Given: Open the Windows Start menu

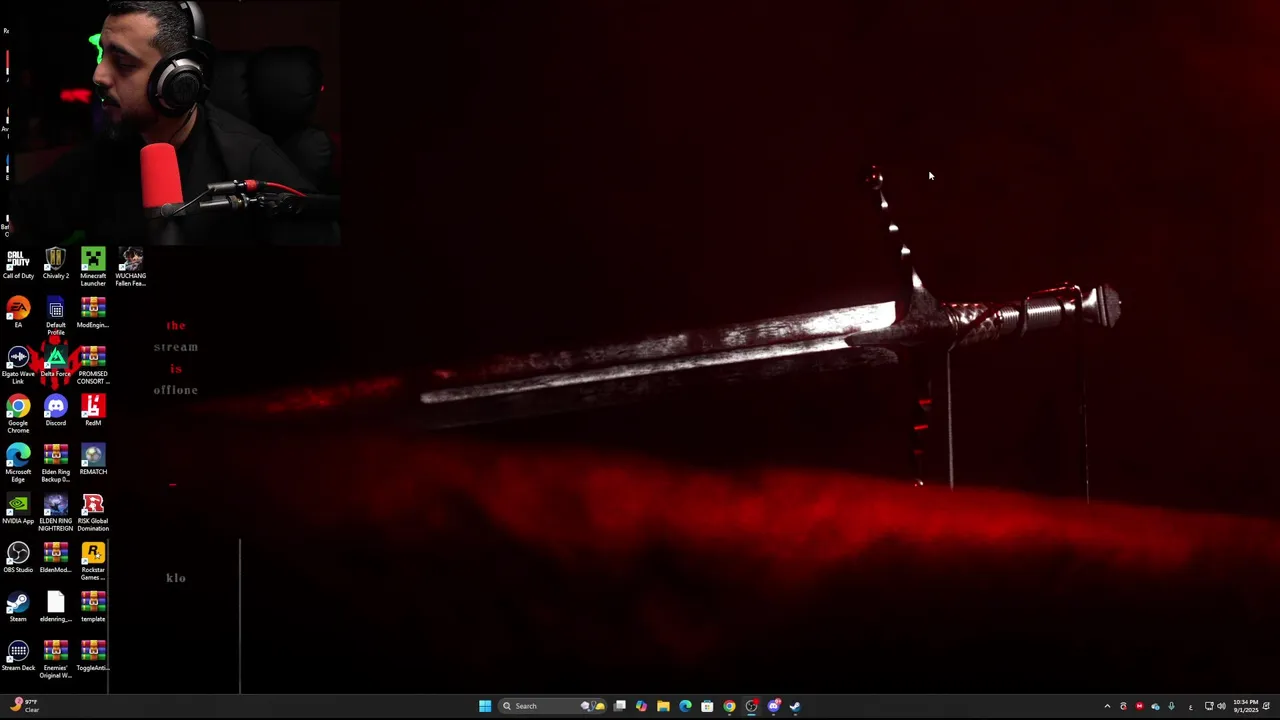Looking at the screenshot, I should point(485,706).
